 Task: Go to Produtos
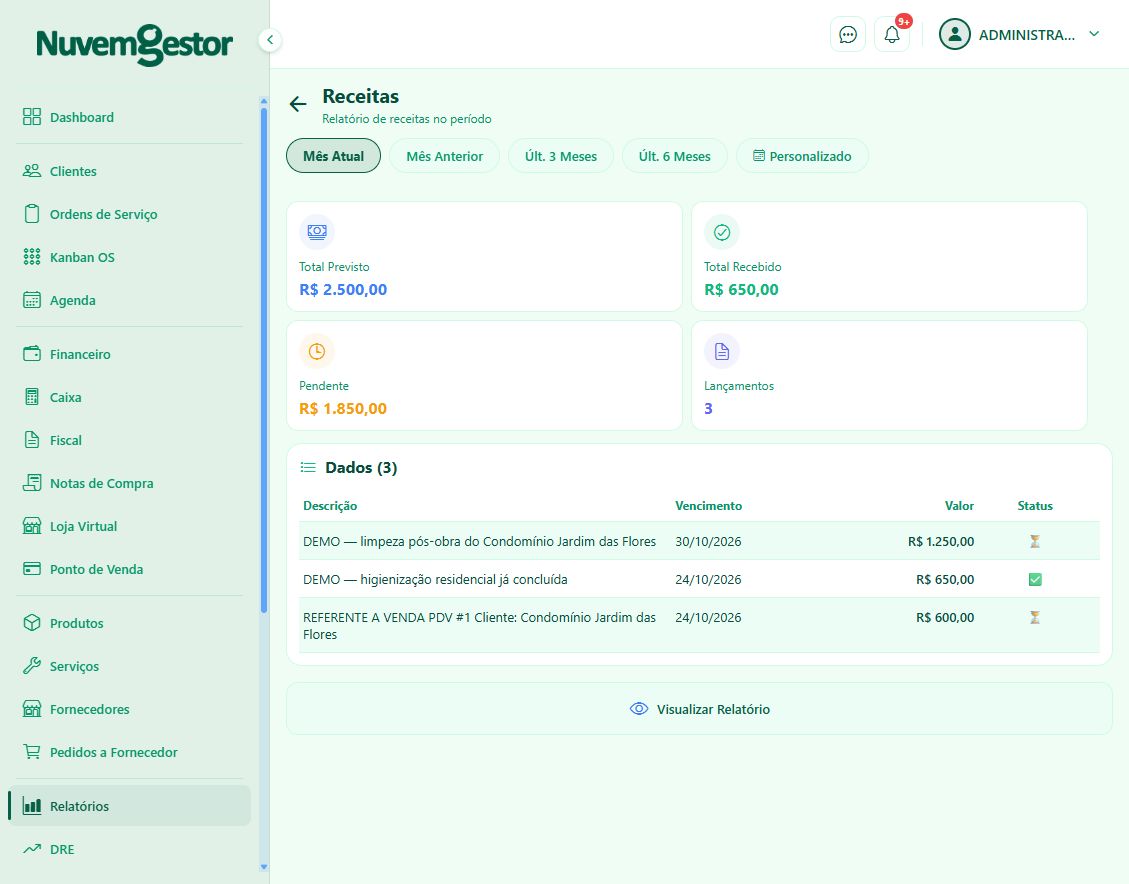130,623
